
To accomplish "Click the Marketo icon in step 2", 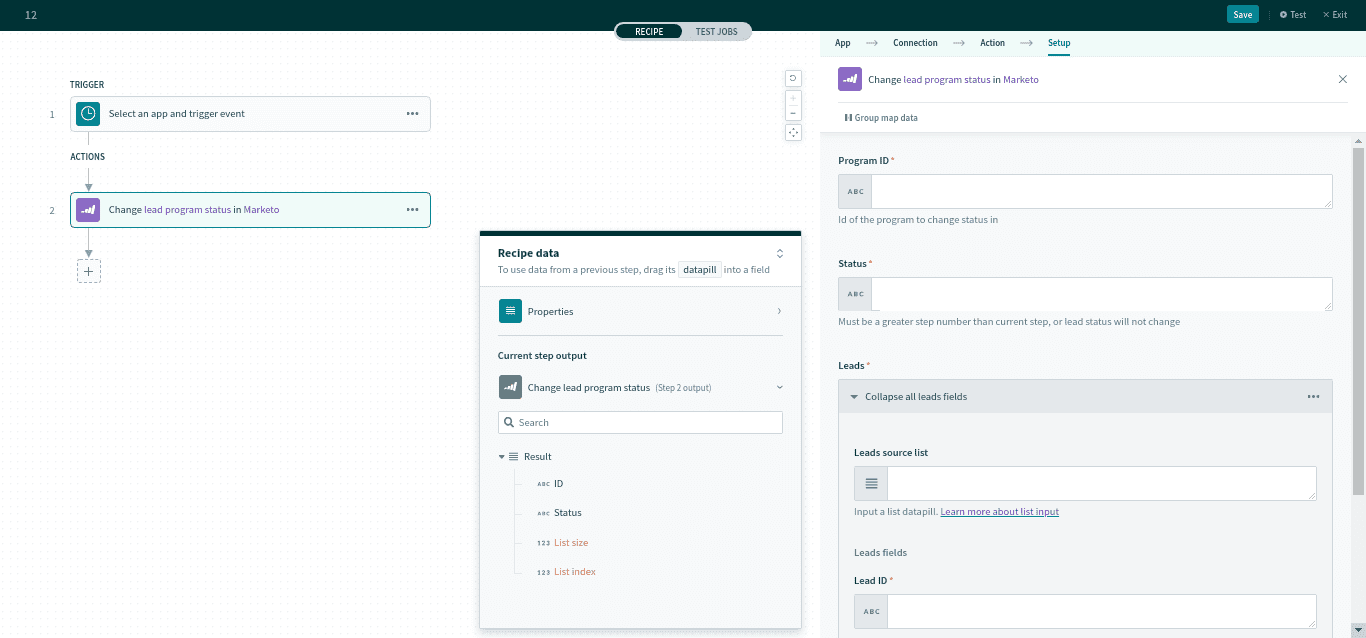I will coord(88,210).
